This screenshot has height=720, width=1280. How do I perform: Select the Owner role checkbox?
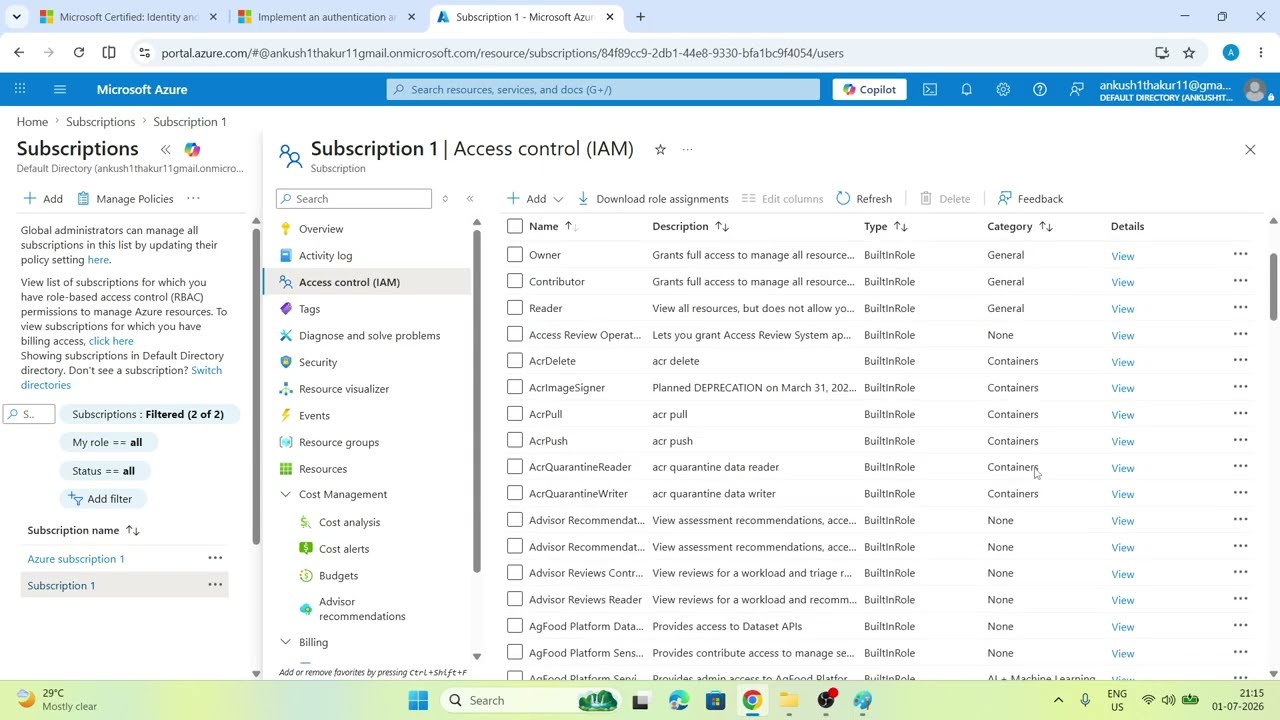coord(515,254)
